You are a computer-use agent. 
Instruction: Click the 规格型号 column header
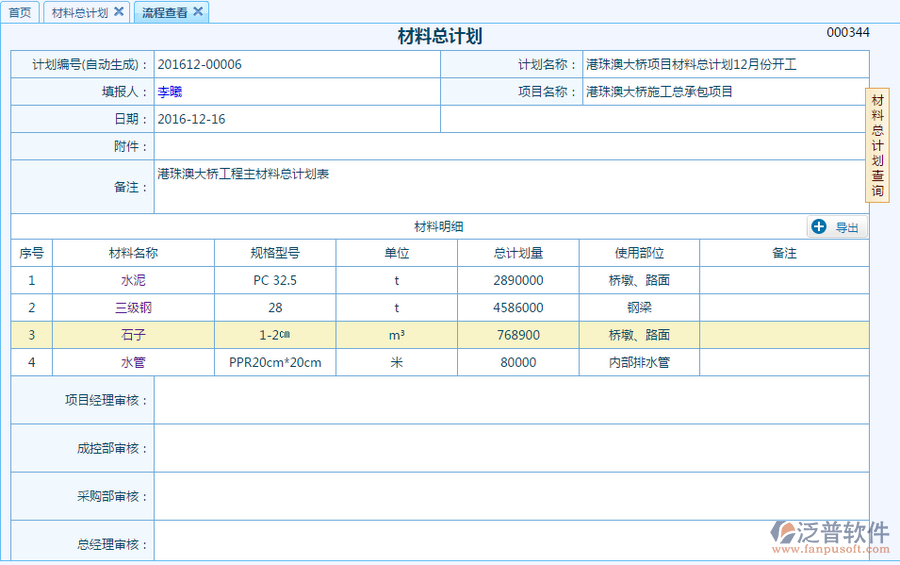(x=275, y=253)
